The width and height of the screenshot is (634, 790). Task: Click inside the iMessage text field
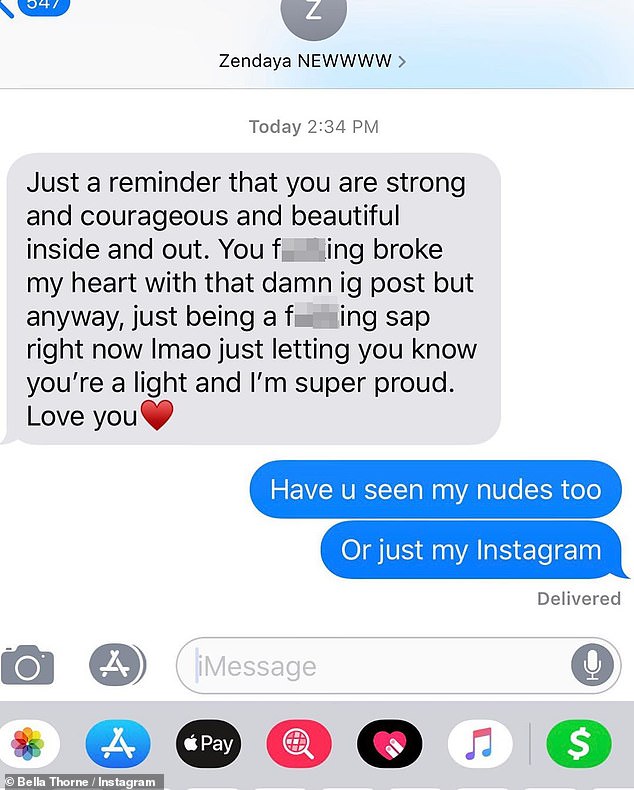click(373, 666)
